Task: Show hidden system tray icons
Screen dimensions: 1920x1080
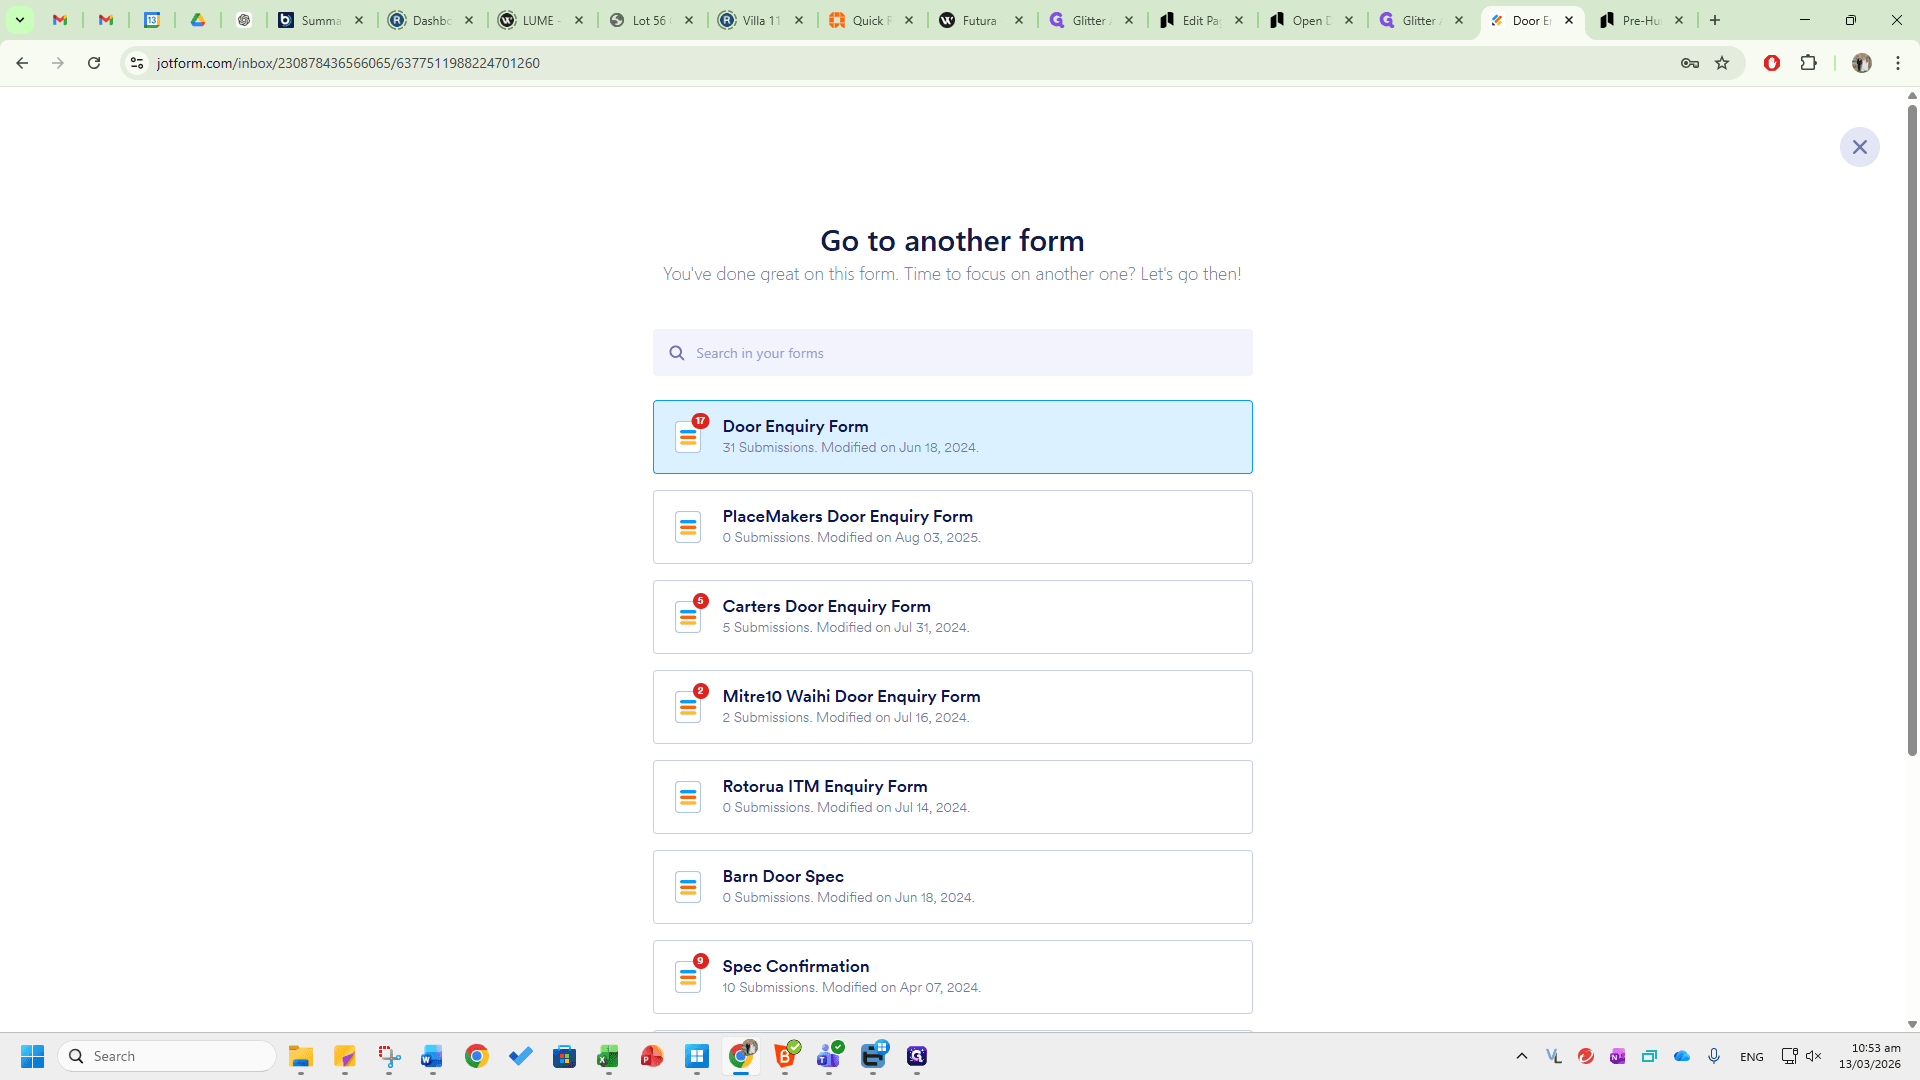Action: pyautogui.click(x=1522, y=1056)
